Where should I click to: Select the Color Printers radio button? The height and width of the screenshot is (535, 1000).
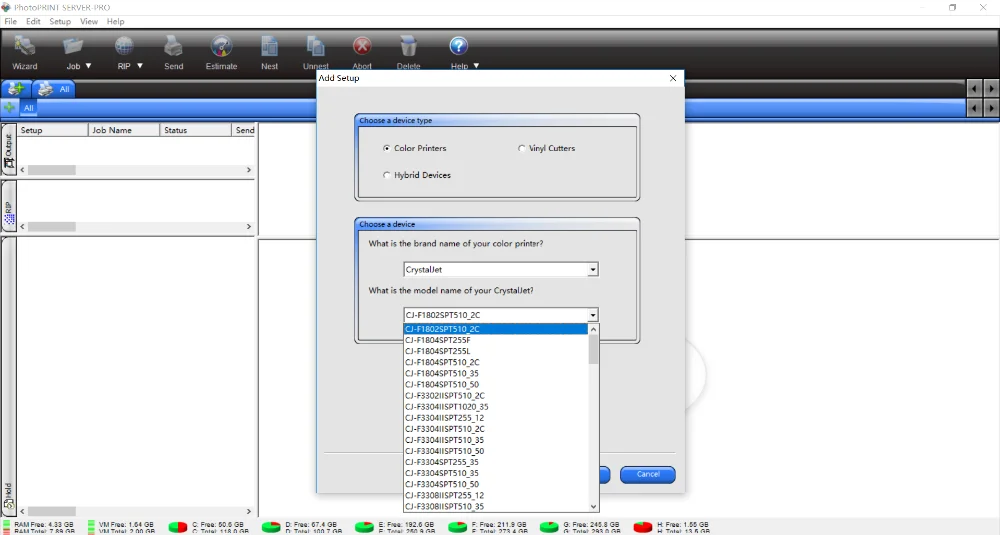pos(386,148)
